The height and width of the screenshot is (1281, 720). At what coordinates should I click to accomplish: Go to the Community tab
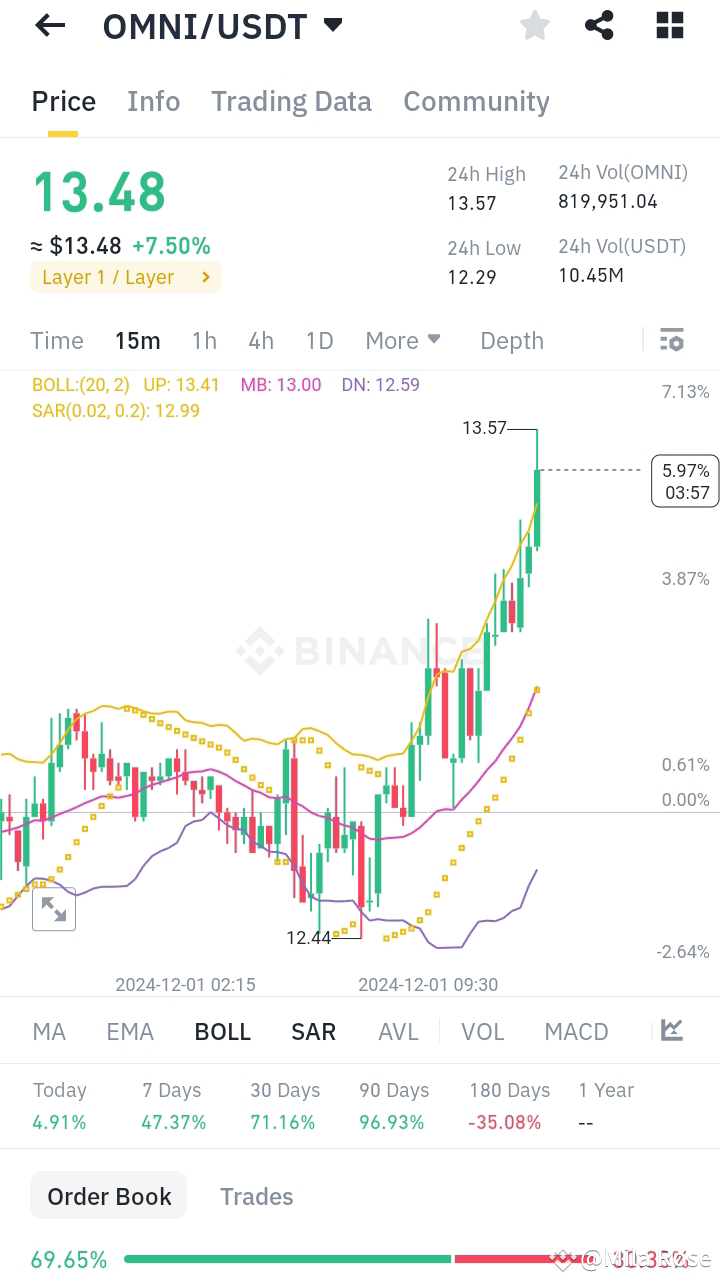pos(476,102)
